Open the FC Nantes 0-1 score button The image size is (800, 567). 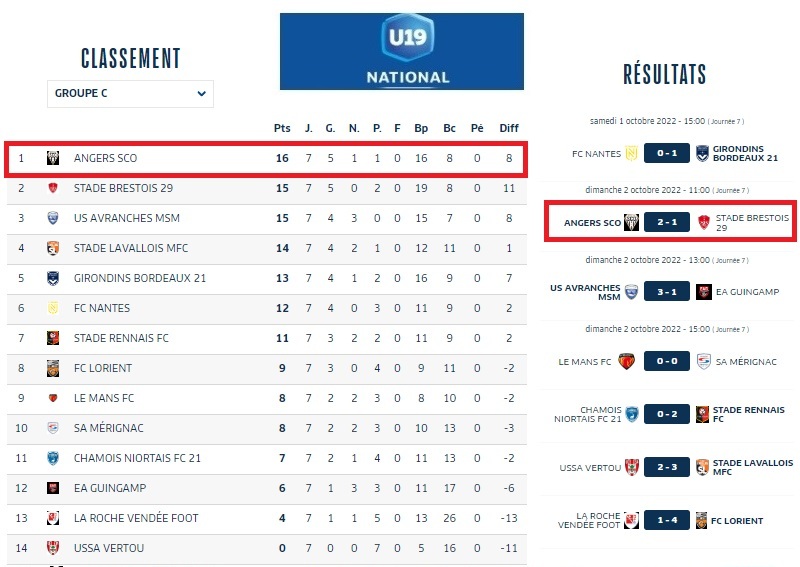(666, 154)
